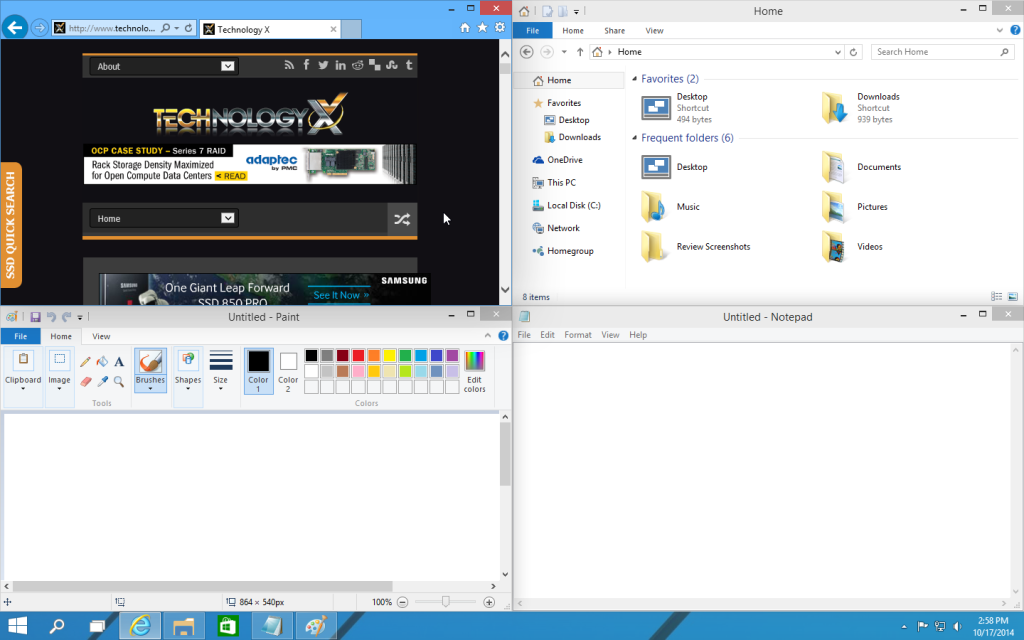Switch File Explorer to large icons view
The height and width of the screenshot is (640, 1024).
click(x=1013, y=297)
